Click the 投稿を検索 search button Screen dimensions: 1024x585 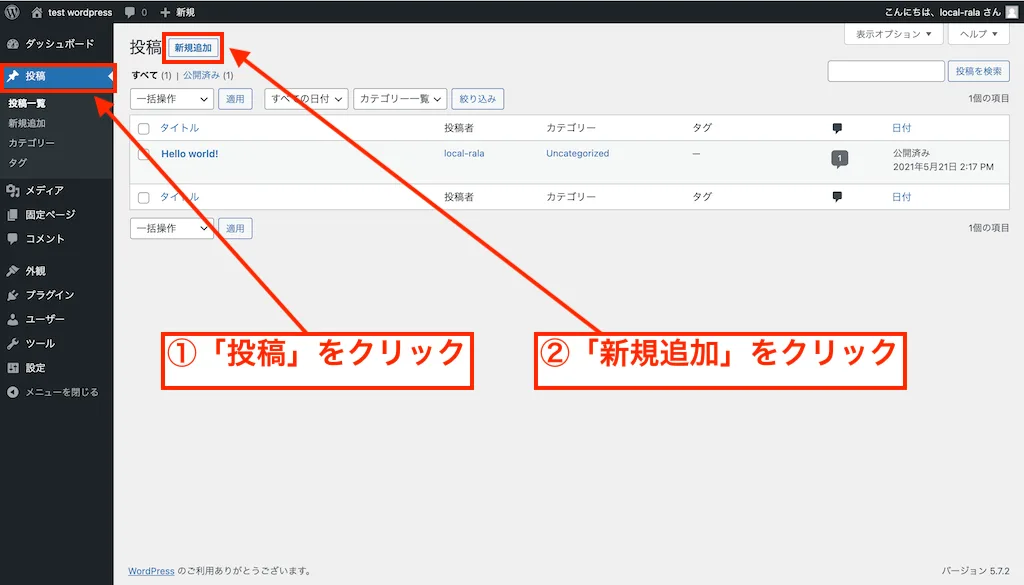point(978,71)
